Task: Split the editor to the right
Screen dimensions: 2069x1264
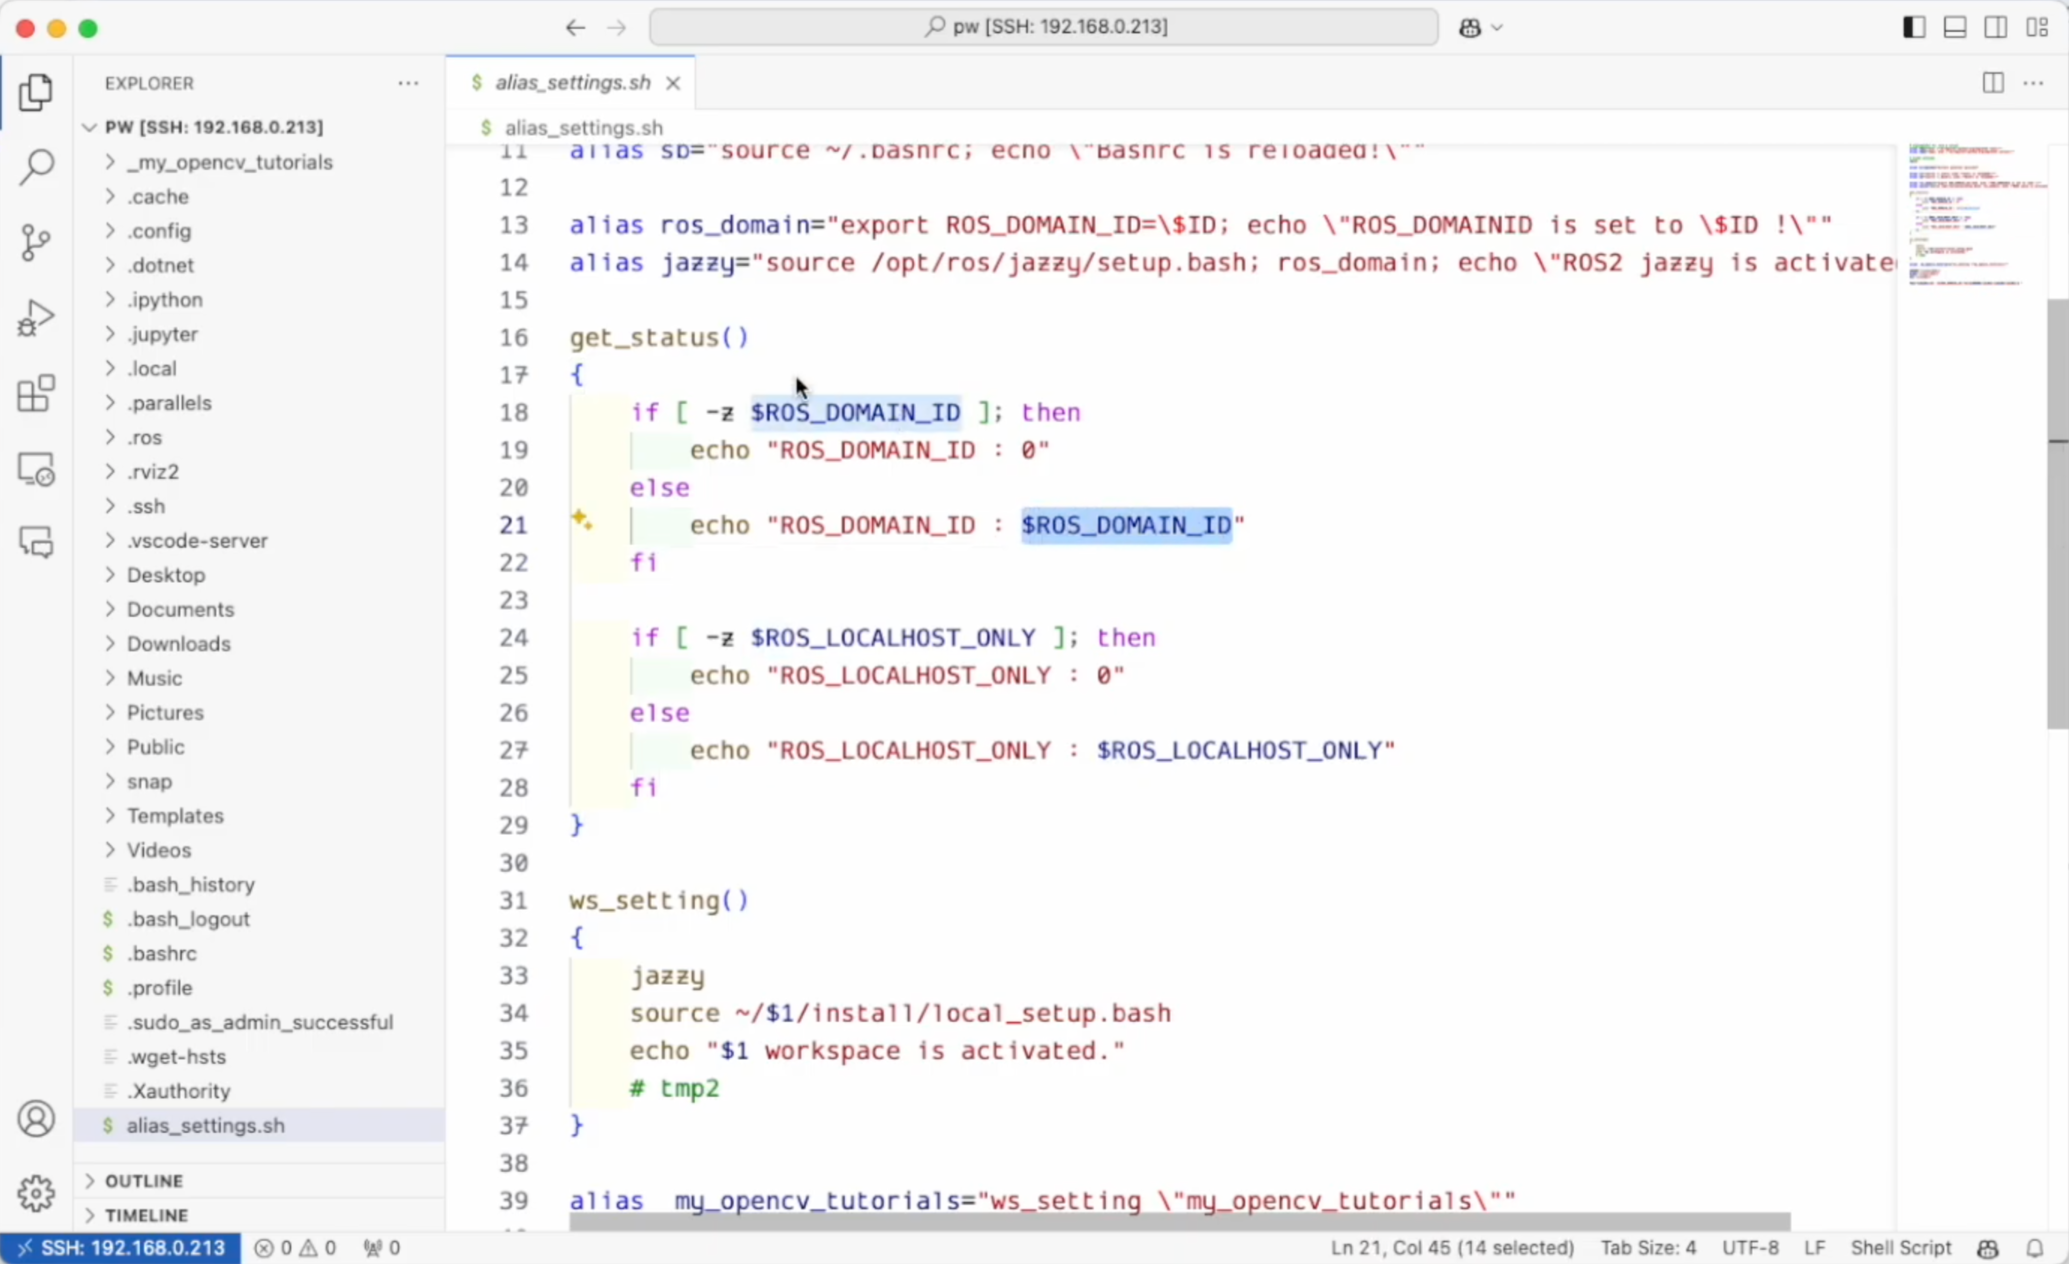Action: click(1992, 83)
